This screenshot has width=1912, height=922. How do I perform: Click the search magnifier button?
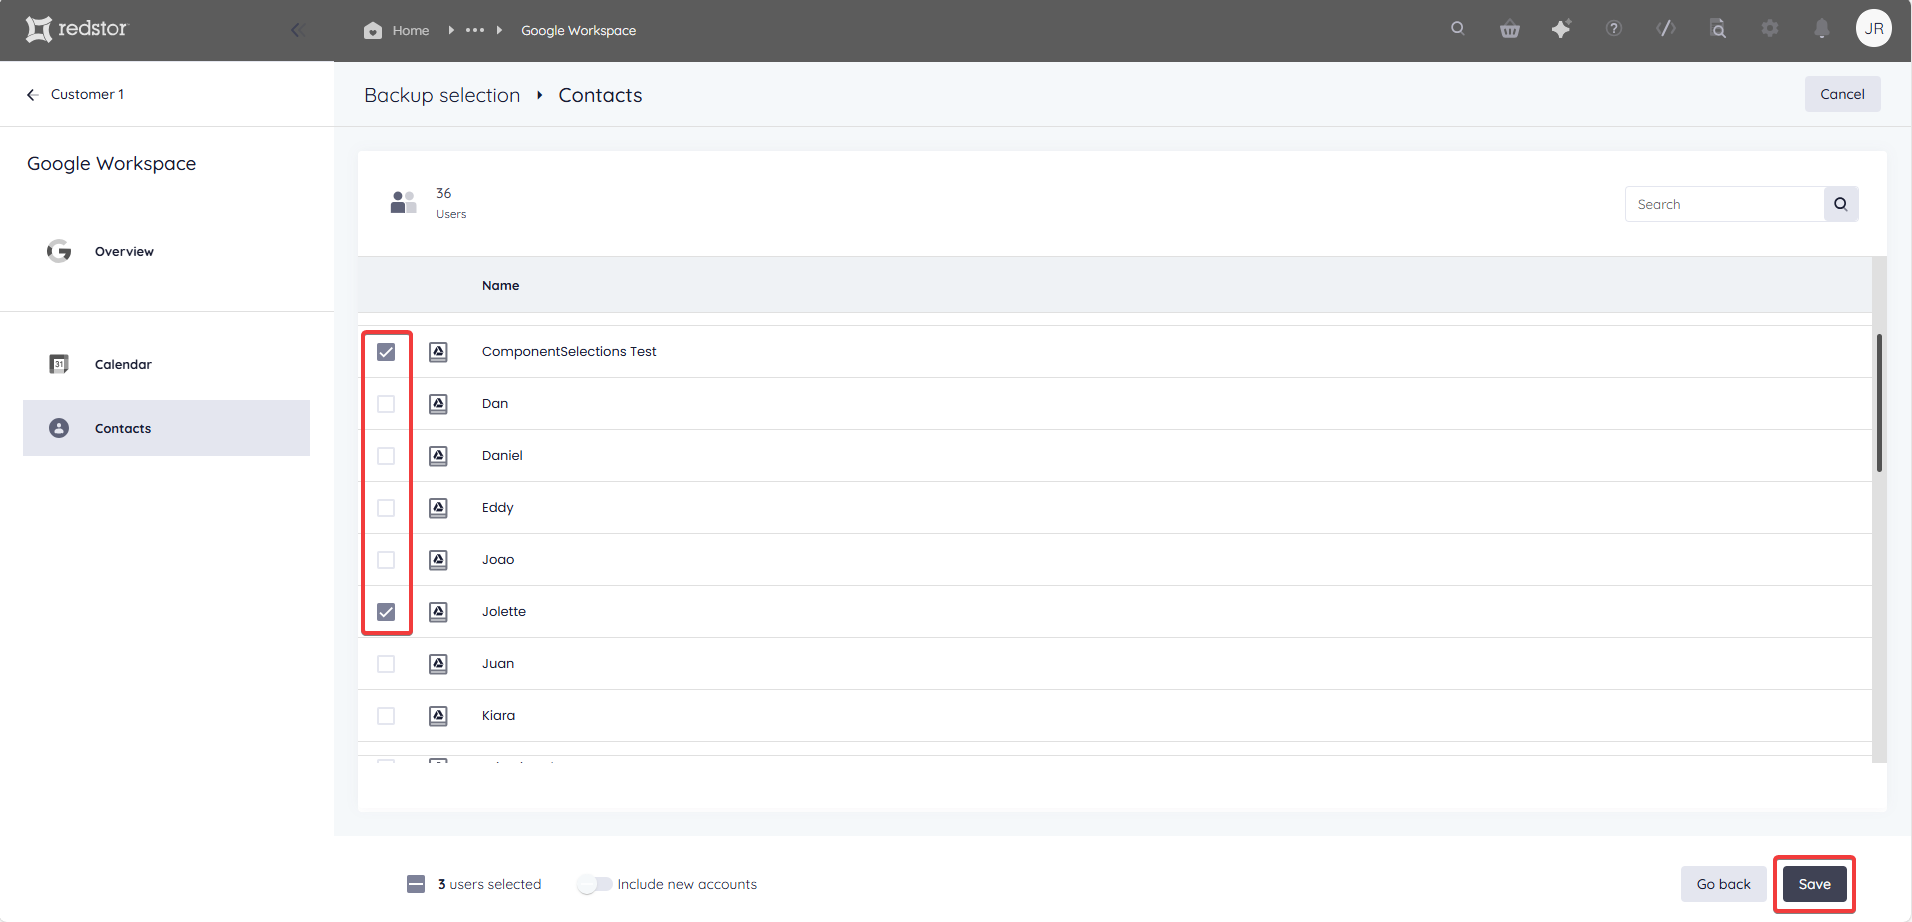(1841, 204)
